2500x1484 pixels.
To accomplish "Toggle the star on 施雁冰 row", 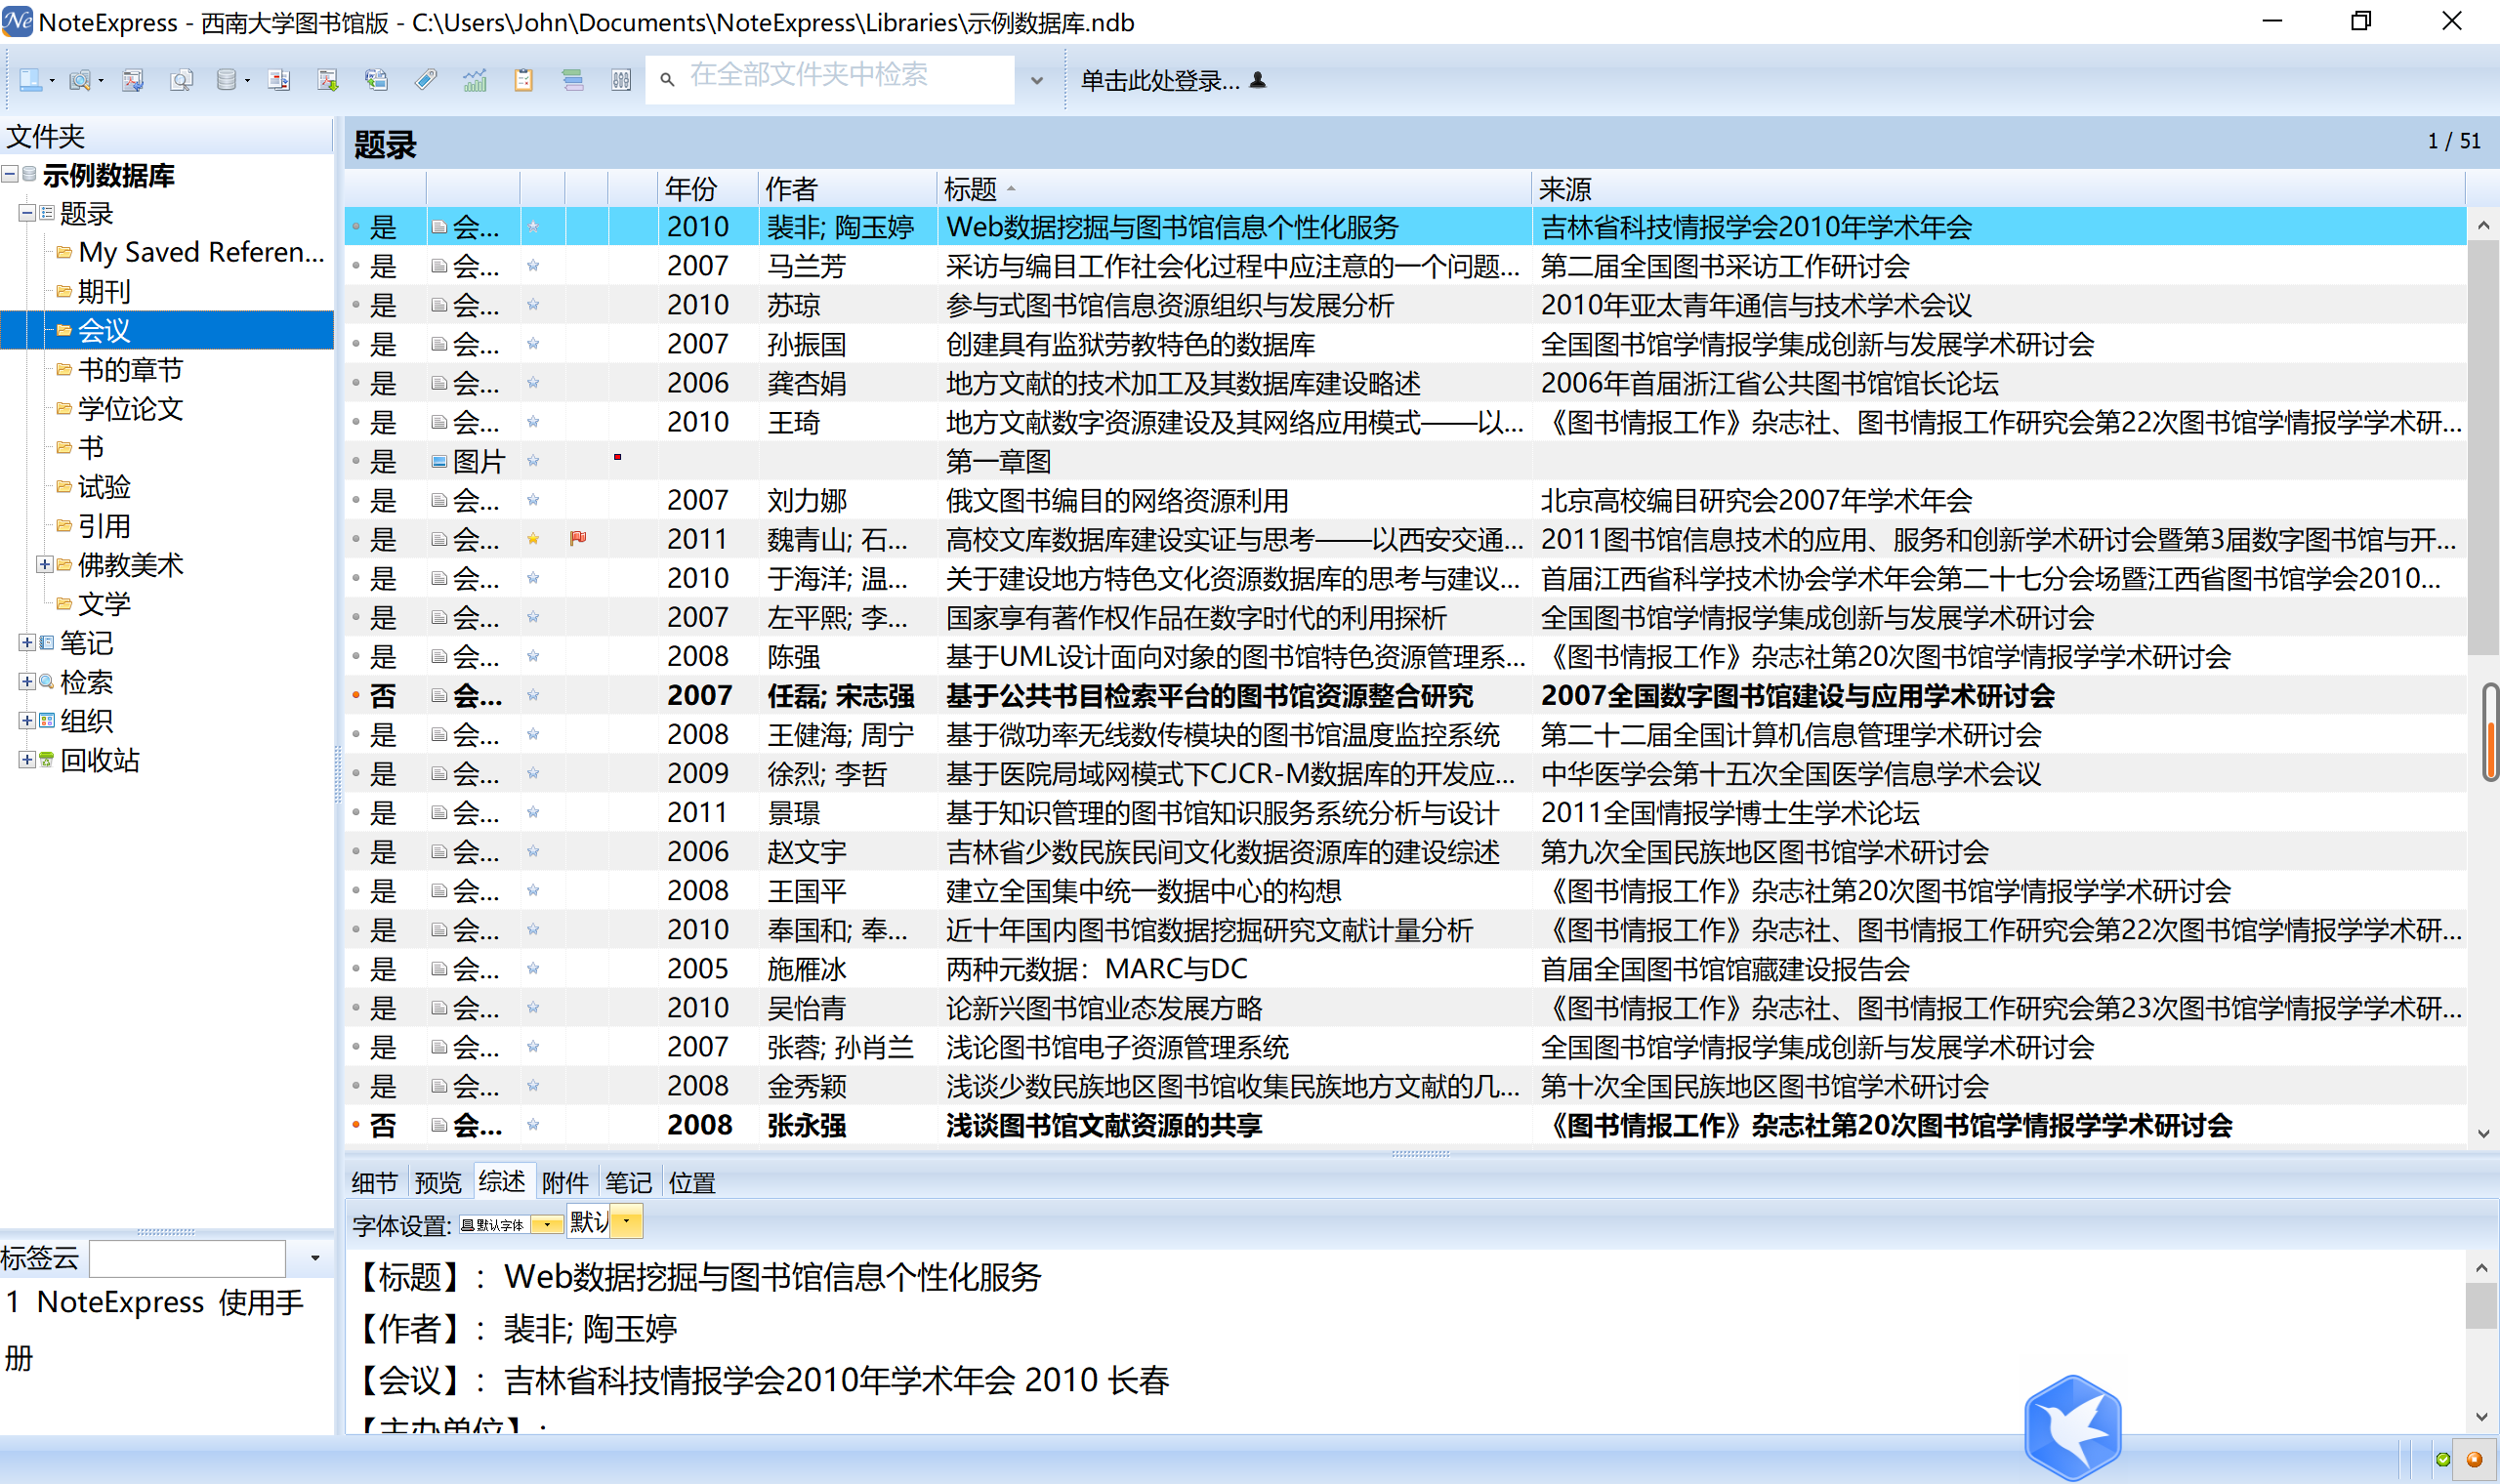I will point(533,968).
